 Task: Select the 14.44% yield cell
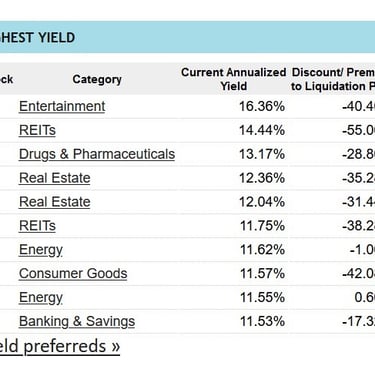pyautogui.click(x=262, y=130)
